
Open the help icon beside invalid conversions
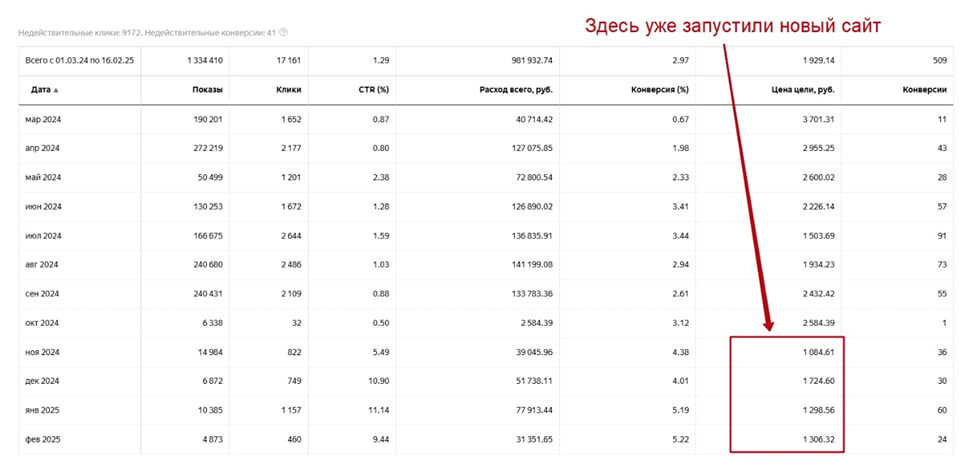(x=284, y=32)
